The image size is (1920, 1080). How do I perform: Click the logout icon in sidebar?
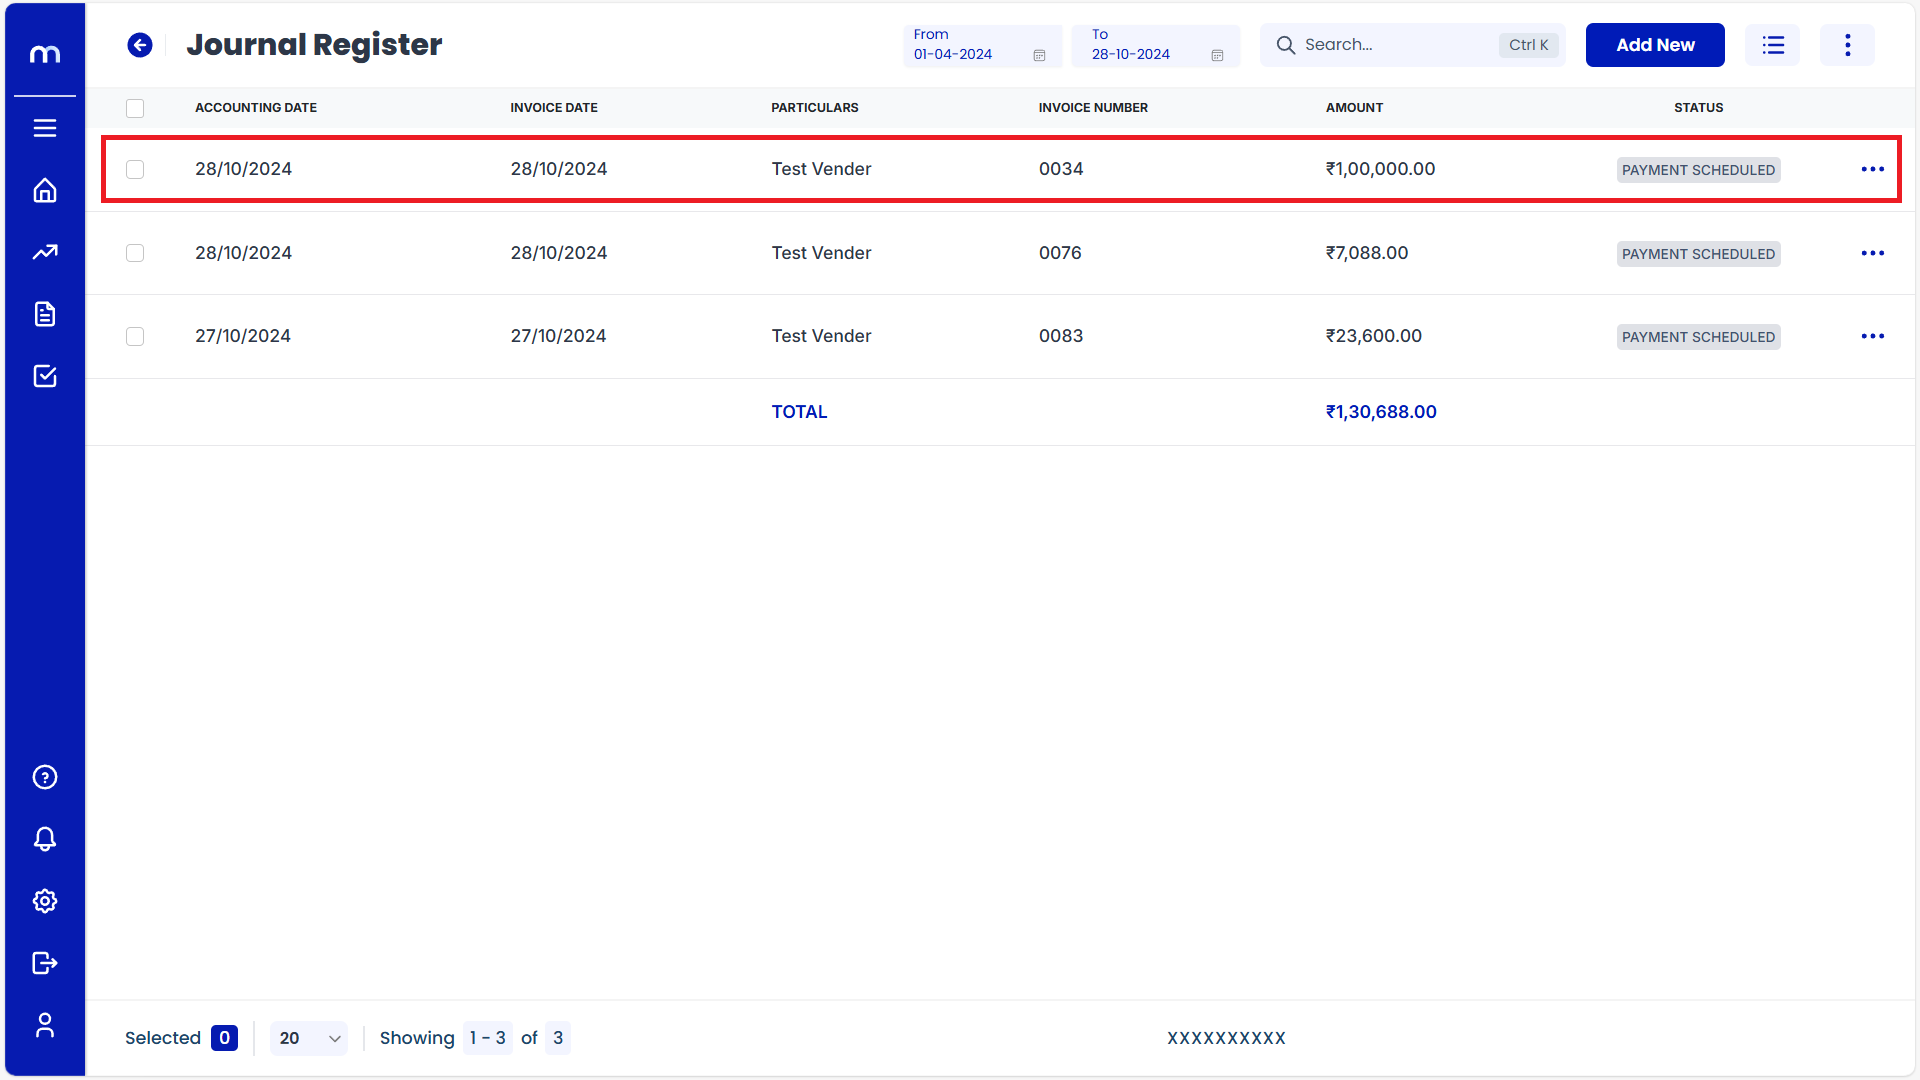point(45,963)
